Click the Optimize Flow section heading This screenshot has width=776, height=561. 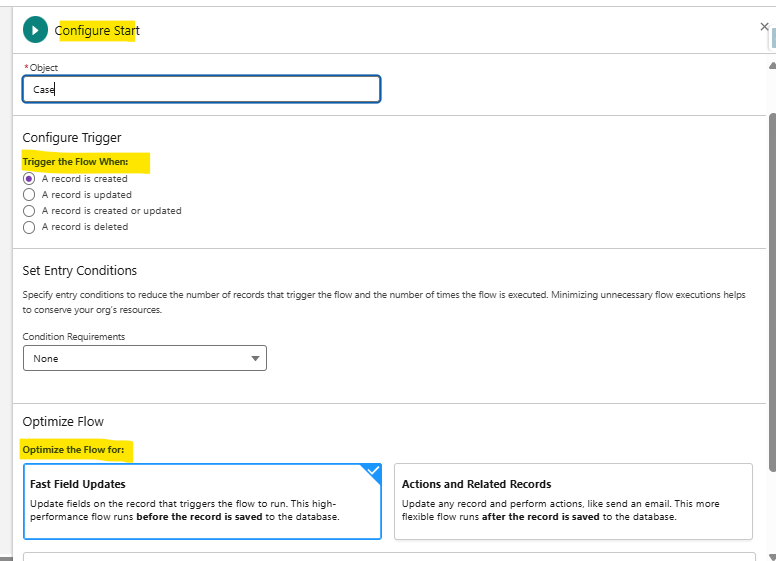pos(63,421)
